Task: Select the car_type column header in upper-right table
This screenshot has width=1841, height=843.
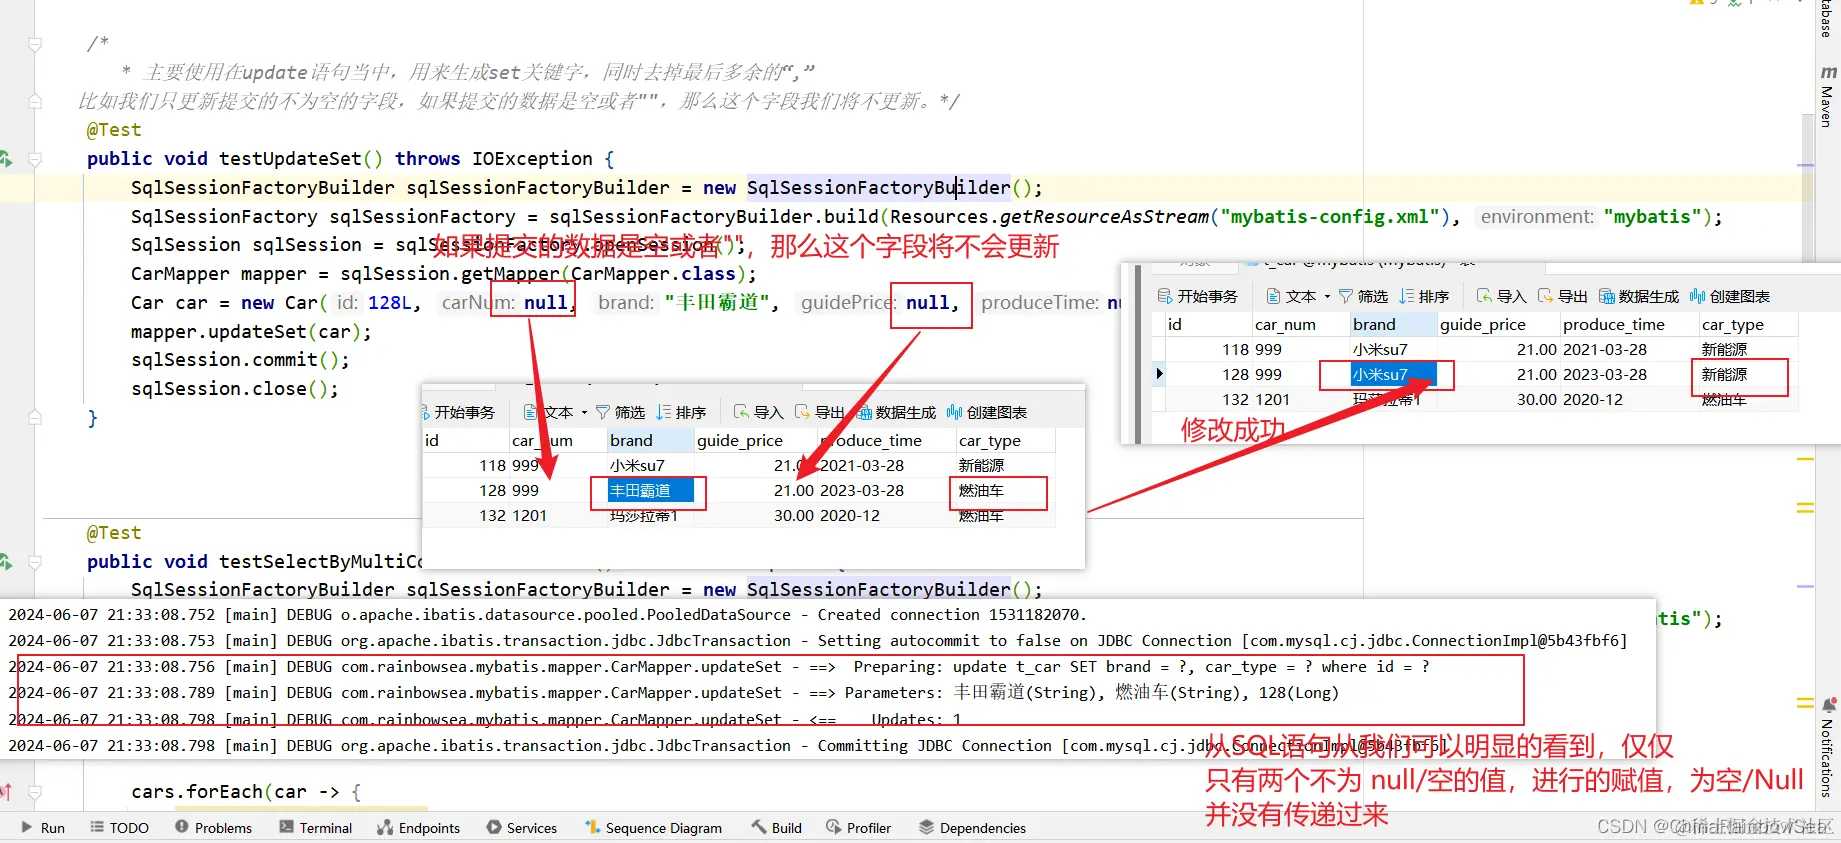Action: [x=1748, y=324]
